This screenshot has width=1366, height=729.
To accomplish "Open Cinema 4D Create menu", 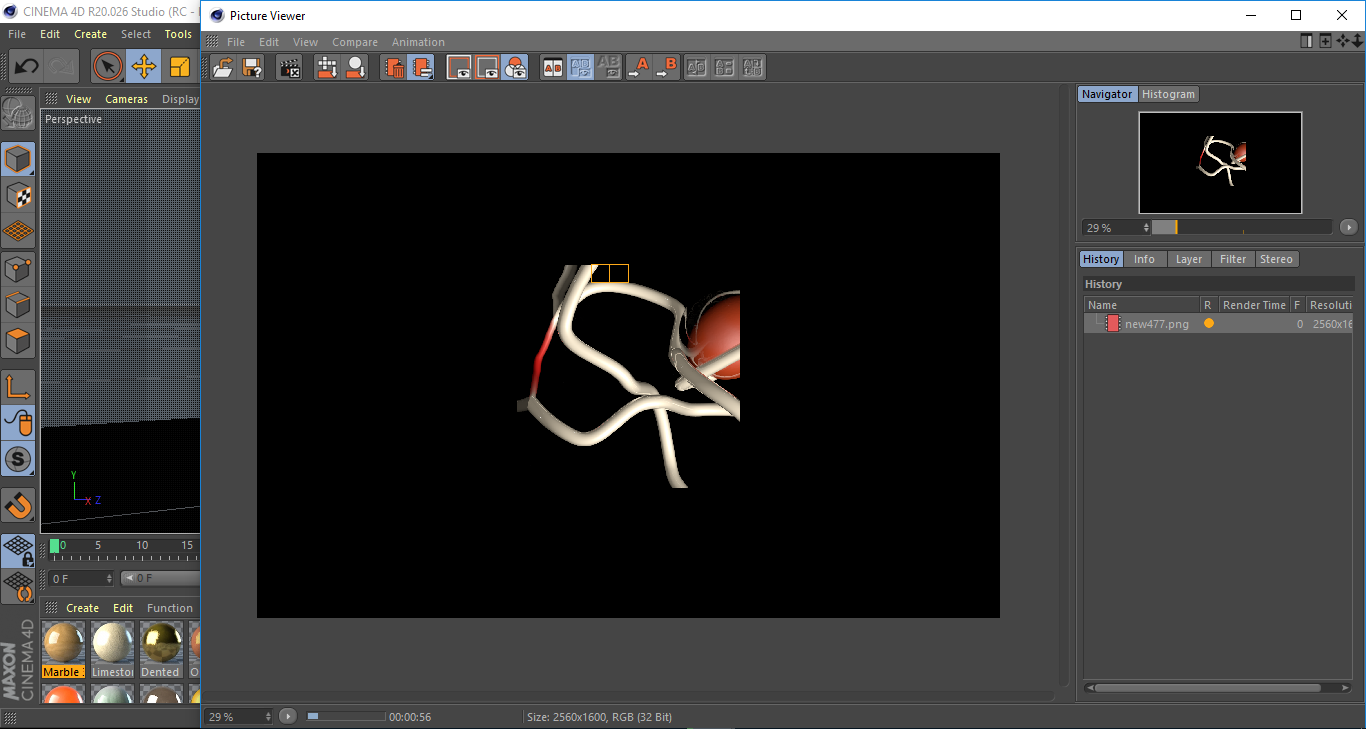I will (x=90, y=34).
